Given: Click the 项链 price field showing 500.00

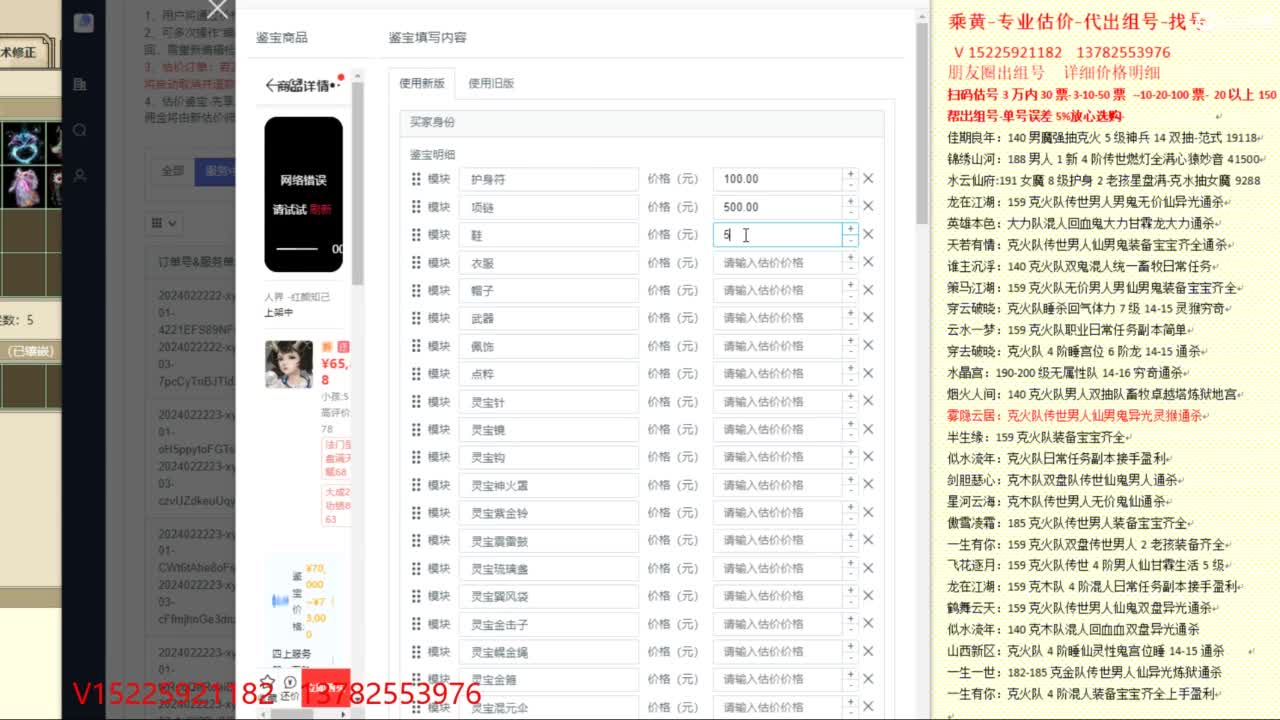Looking at the screenshot, I should [778, 207].
